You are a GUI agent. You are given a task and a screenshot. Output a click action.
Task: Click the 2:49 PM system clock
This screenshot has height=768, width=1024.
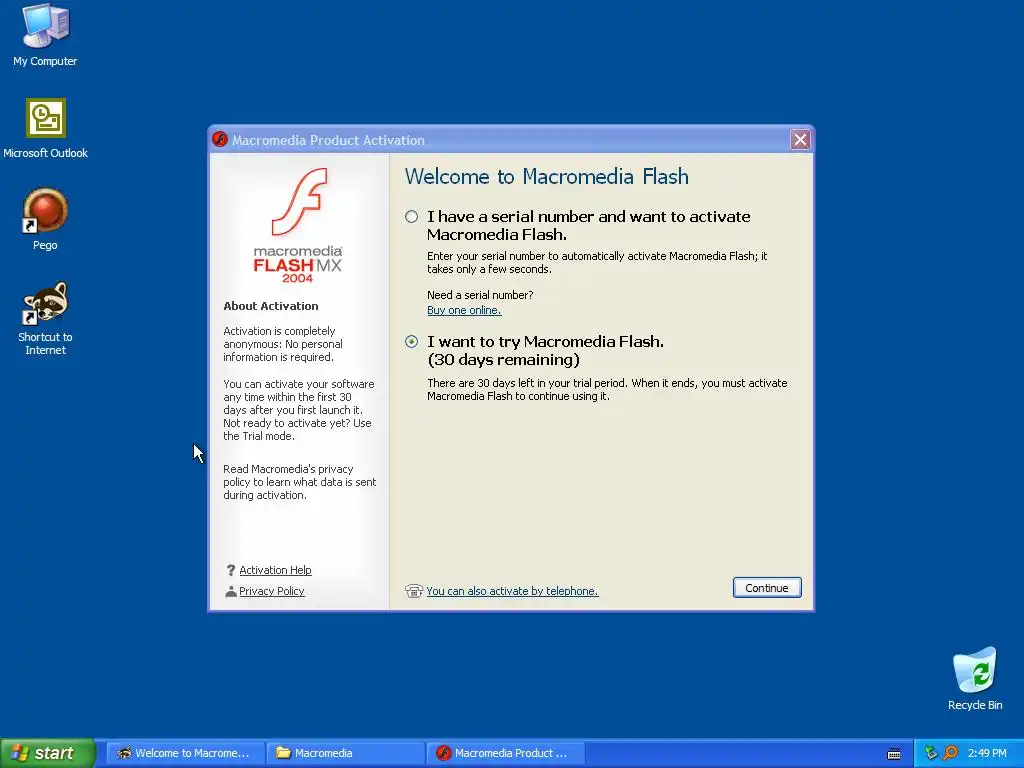click(x=987, y=753)
